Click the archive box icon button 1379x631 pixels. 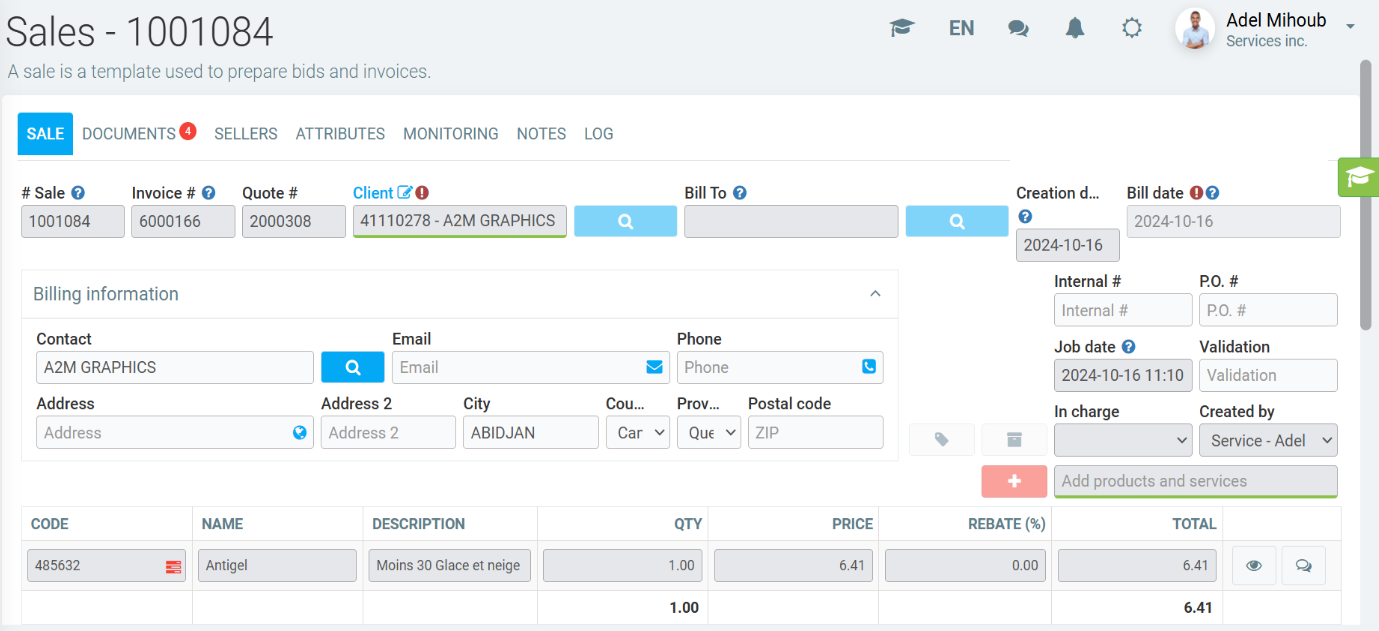1014,440
